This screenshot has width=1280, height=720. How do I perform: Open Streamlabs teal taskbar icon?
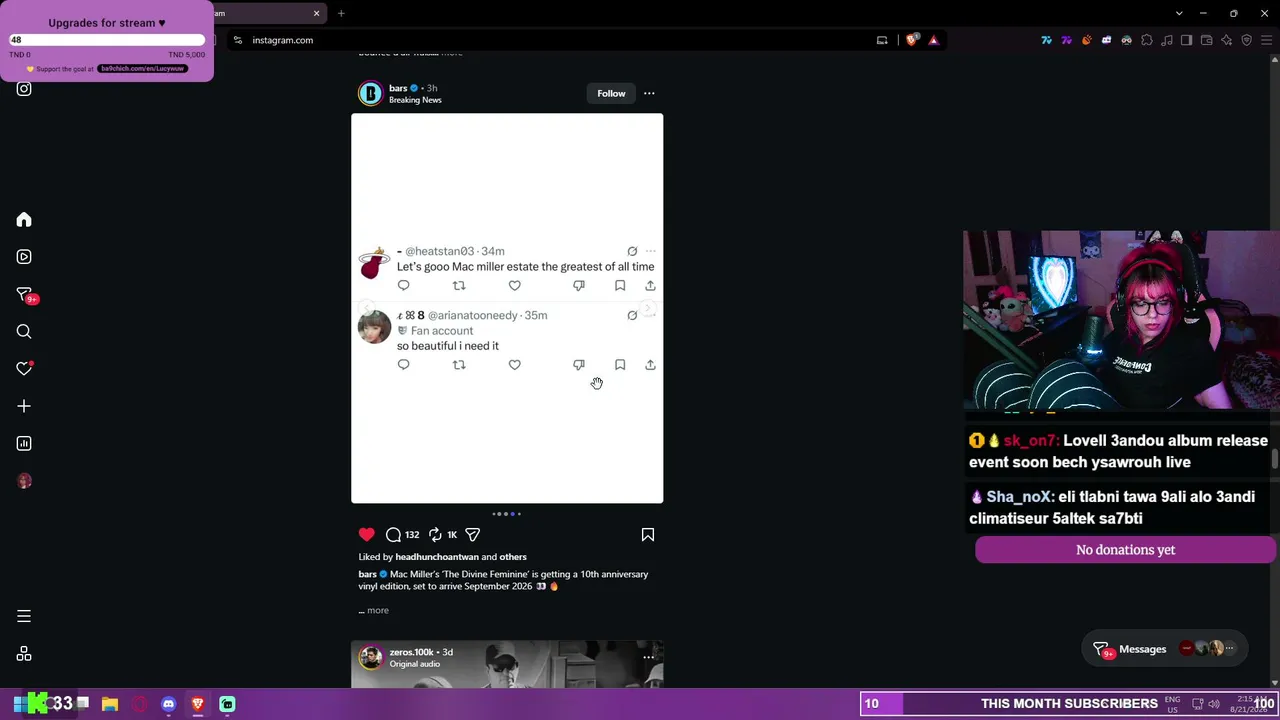tap(227, 704)
